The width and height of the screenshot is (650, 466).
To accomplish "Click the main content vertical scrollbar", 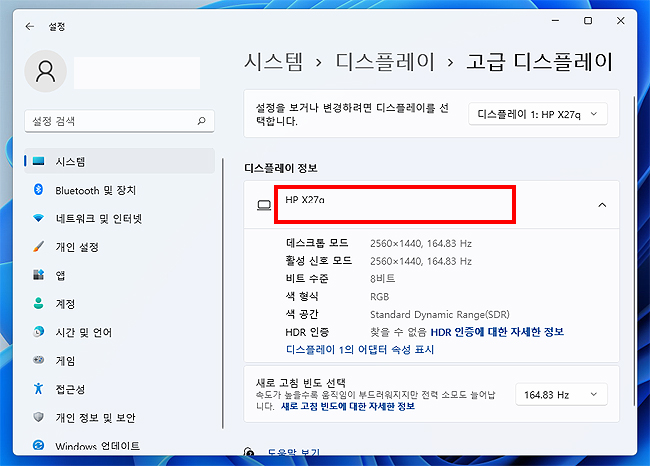I will [x=634, y=251].
